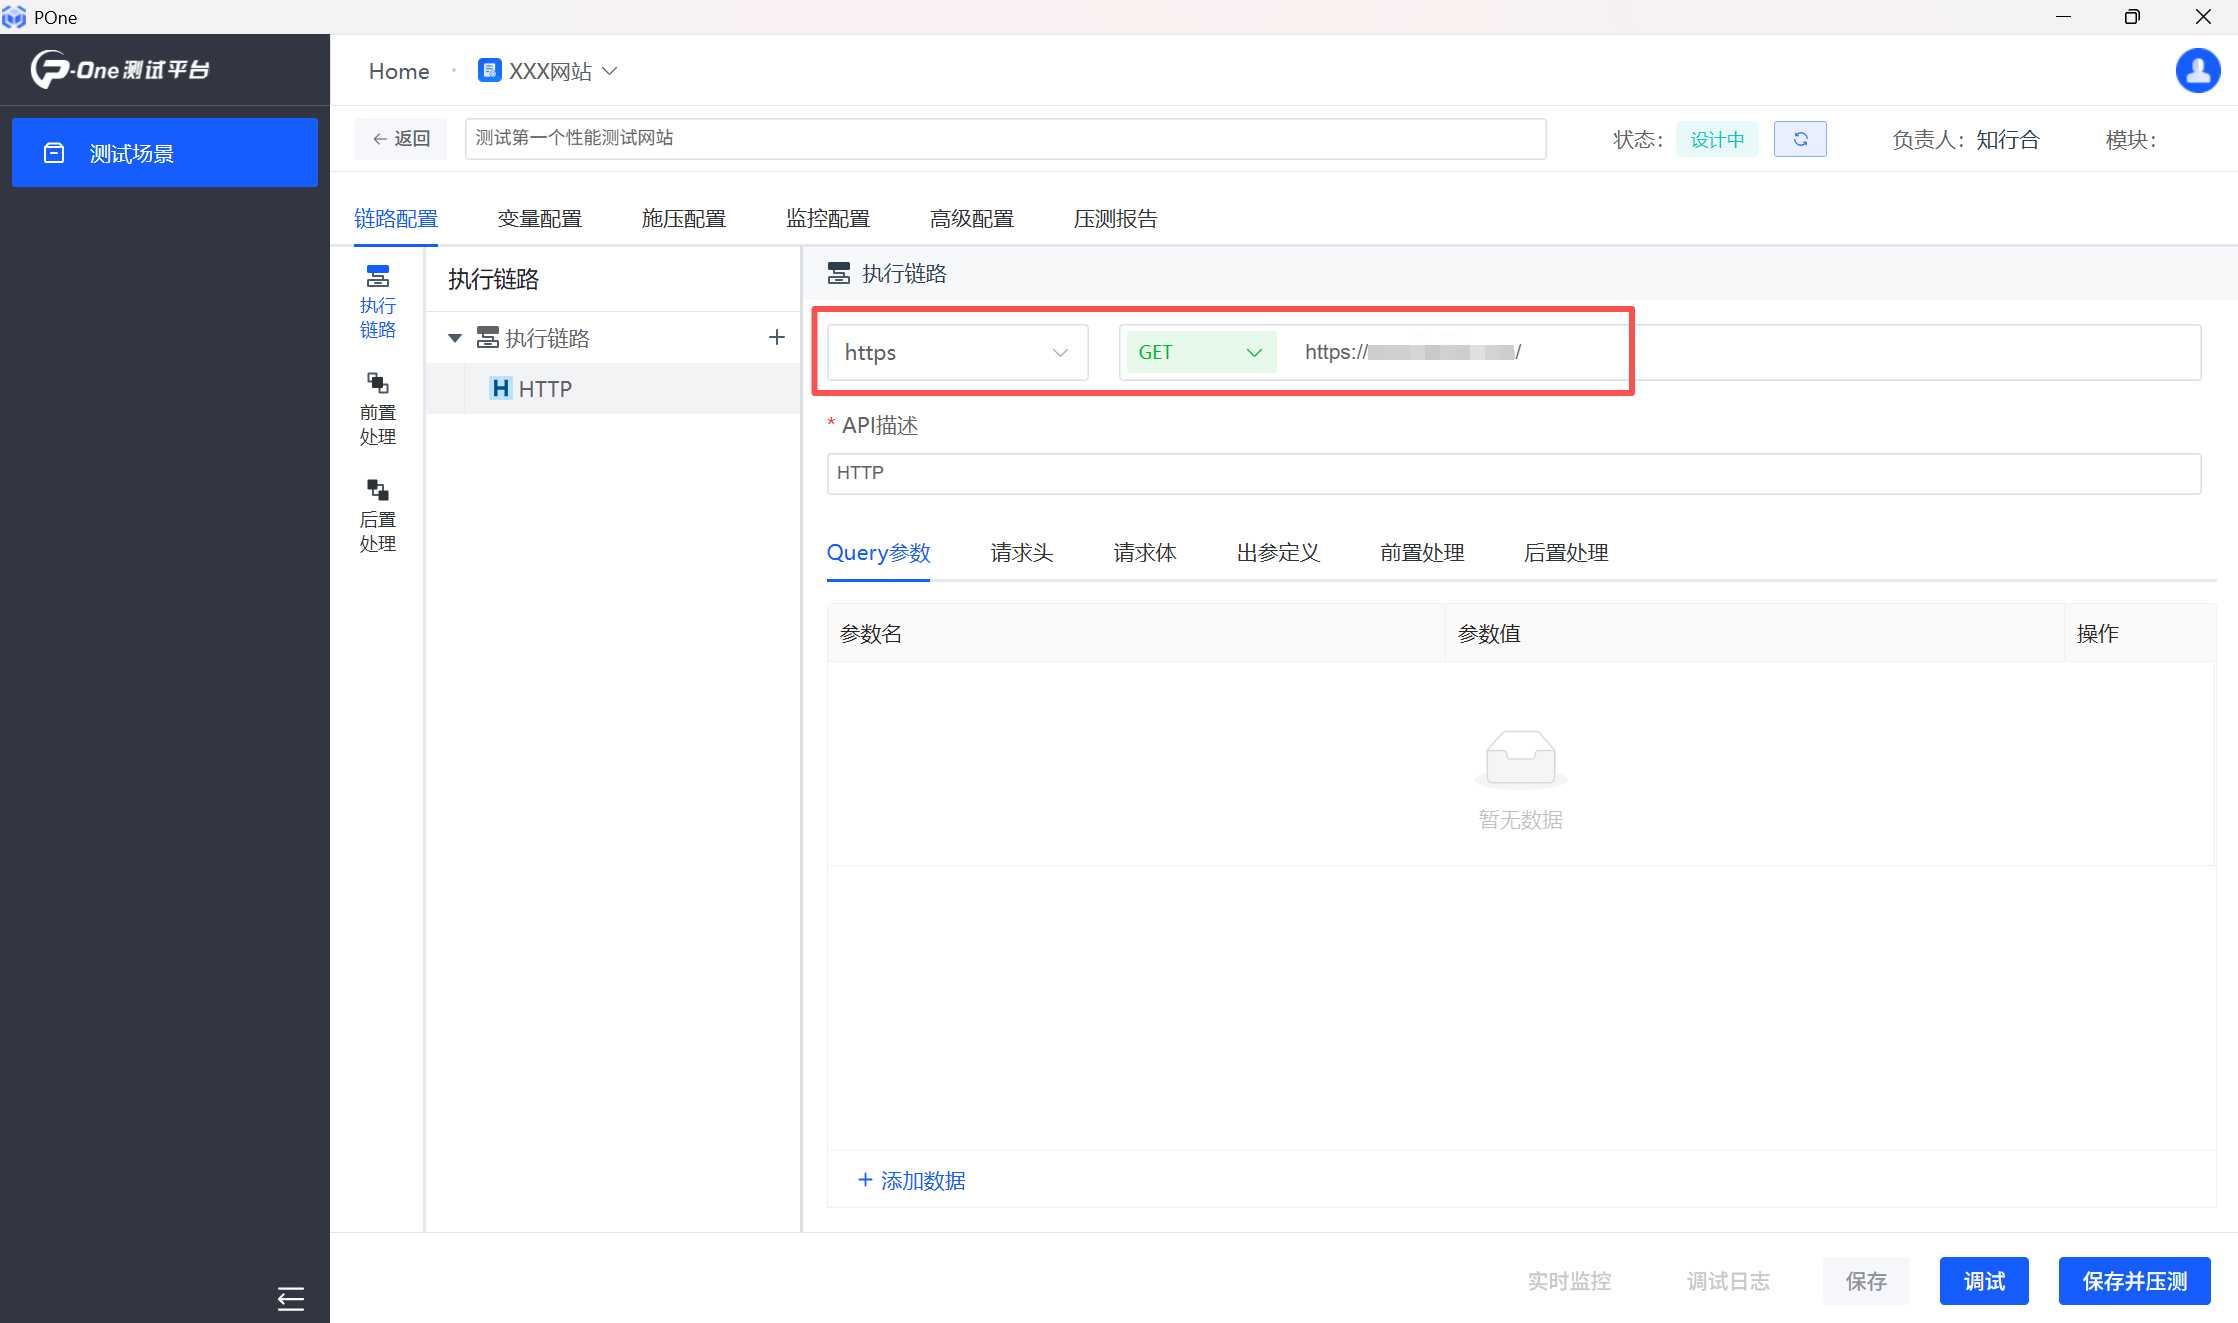Image resolution: width=2238 pixels, height=1323 pixels.
Task: Click the 测试场景 sidebar menu item
Action: (165, 153)
